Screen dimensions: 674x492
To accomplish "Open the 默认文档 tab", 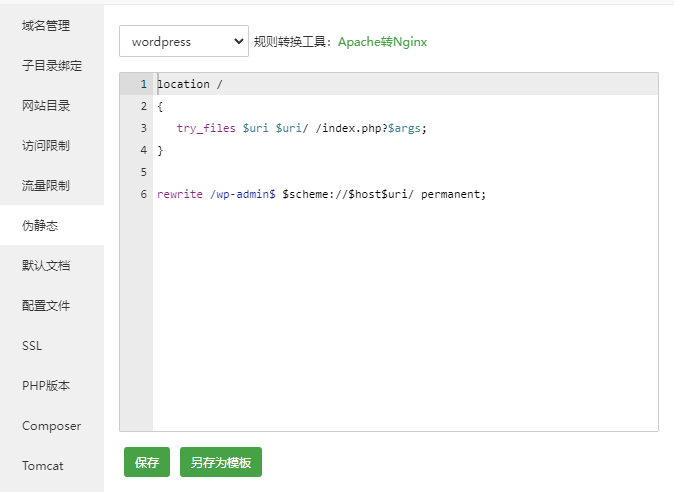I will click(x=46, y=265).
